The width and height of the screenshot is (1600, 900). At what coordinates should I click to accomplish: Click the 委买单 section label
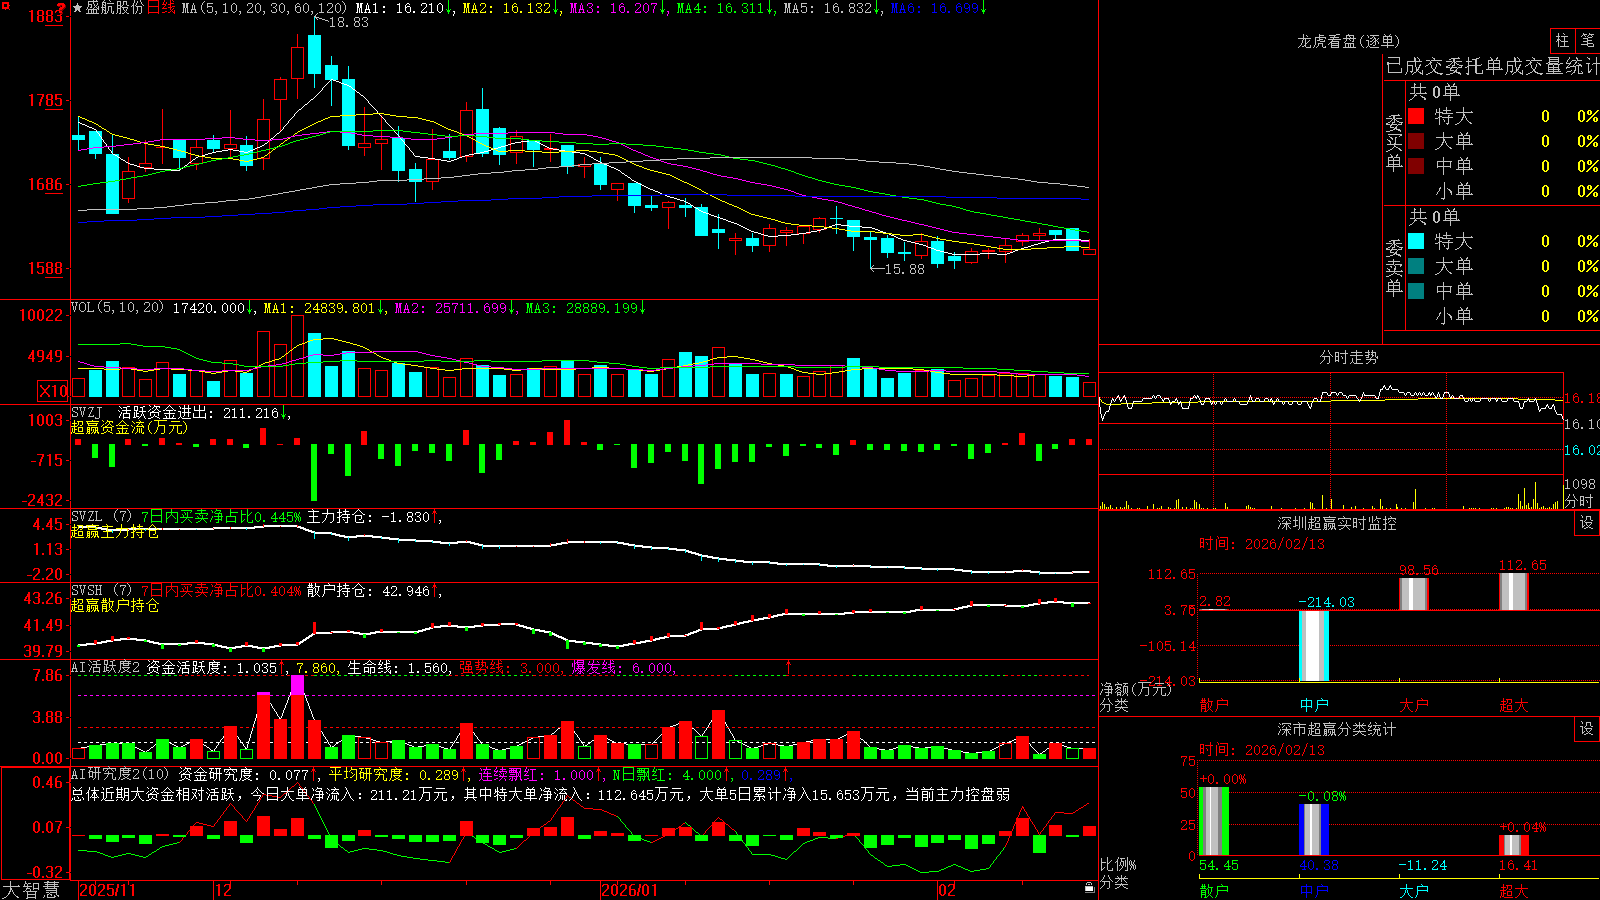1394,142
